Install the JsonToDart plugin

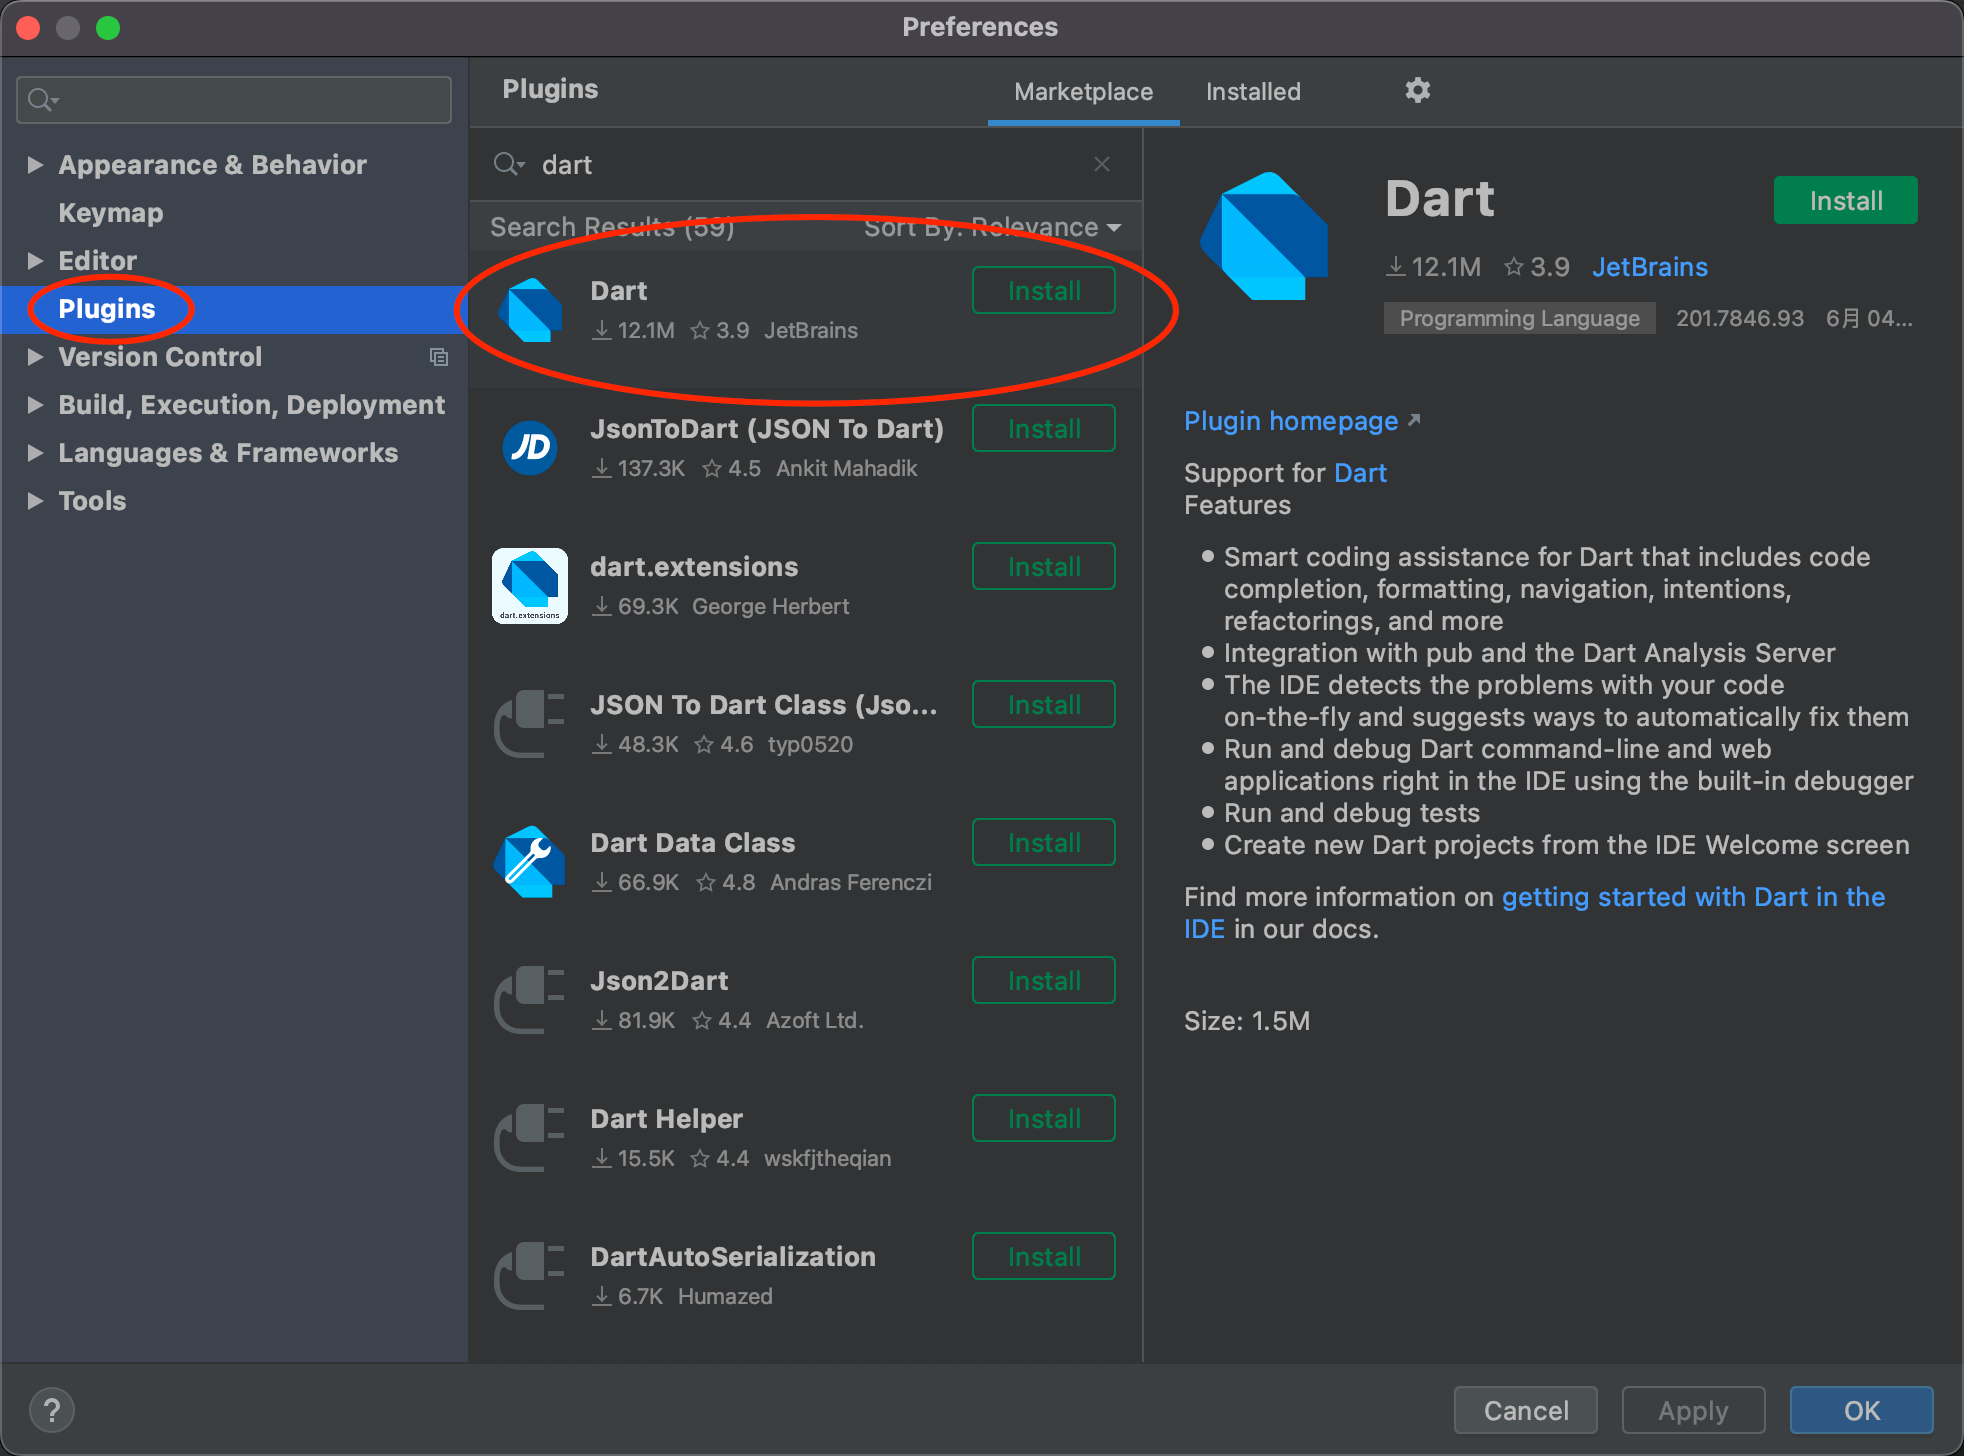click(x=1044, y=429)
